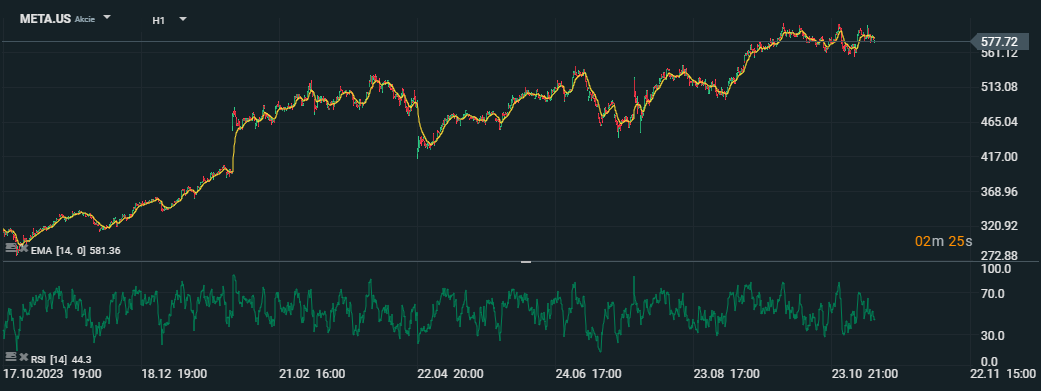Click the 417.00 price axis label
The width and height of the screenshot is (1041, 391).
click(999, 157)
